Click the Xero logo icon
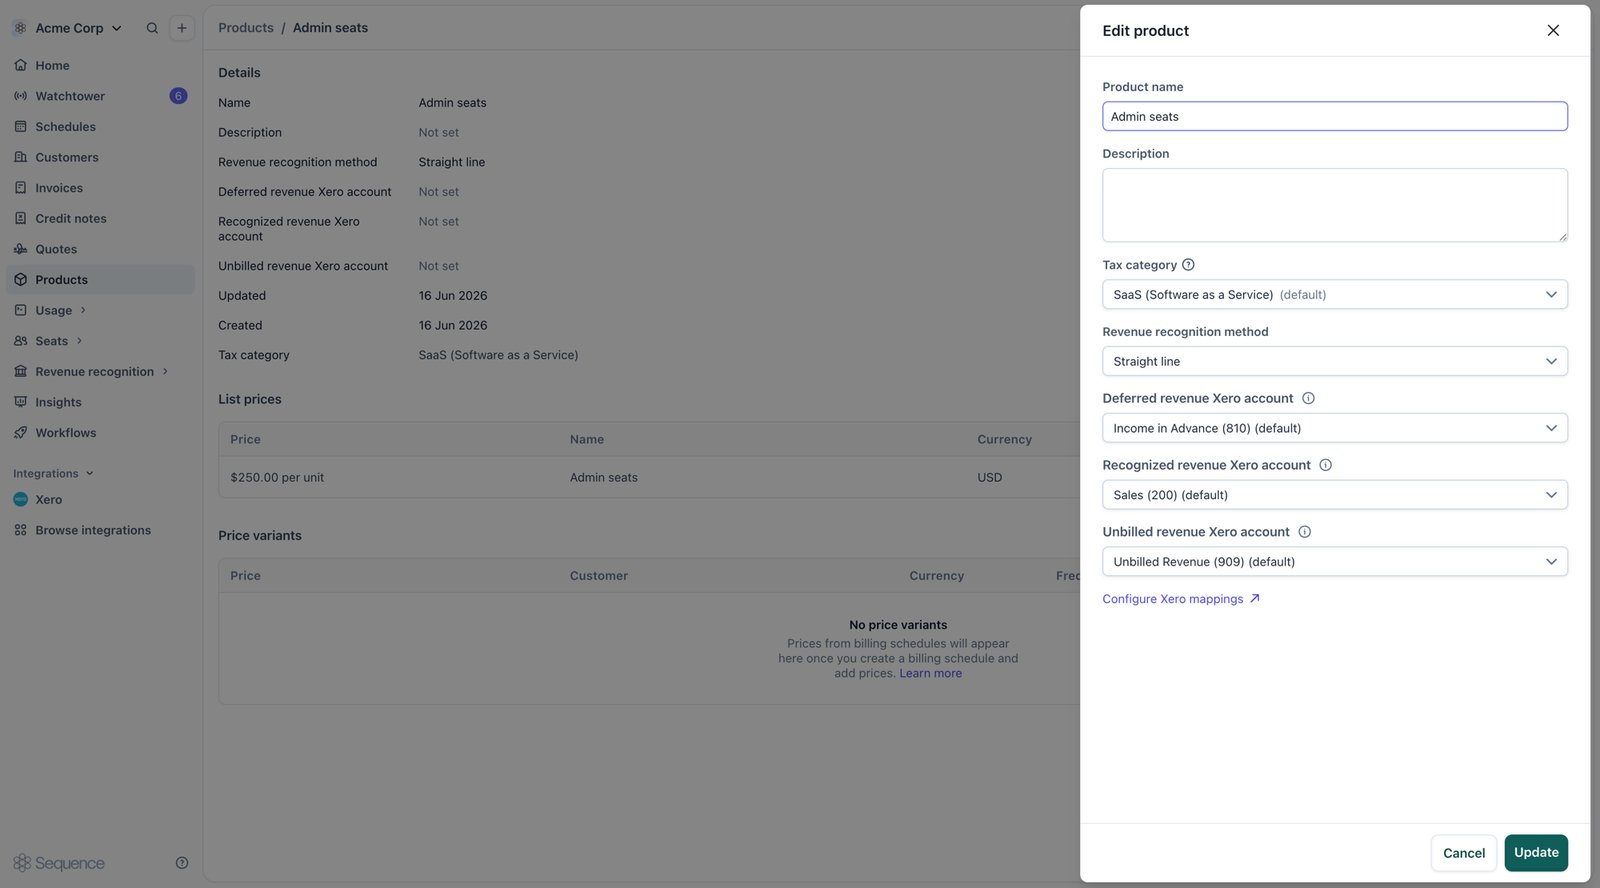 click(21, 499)
